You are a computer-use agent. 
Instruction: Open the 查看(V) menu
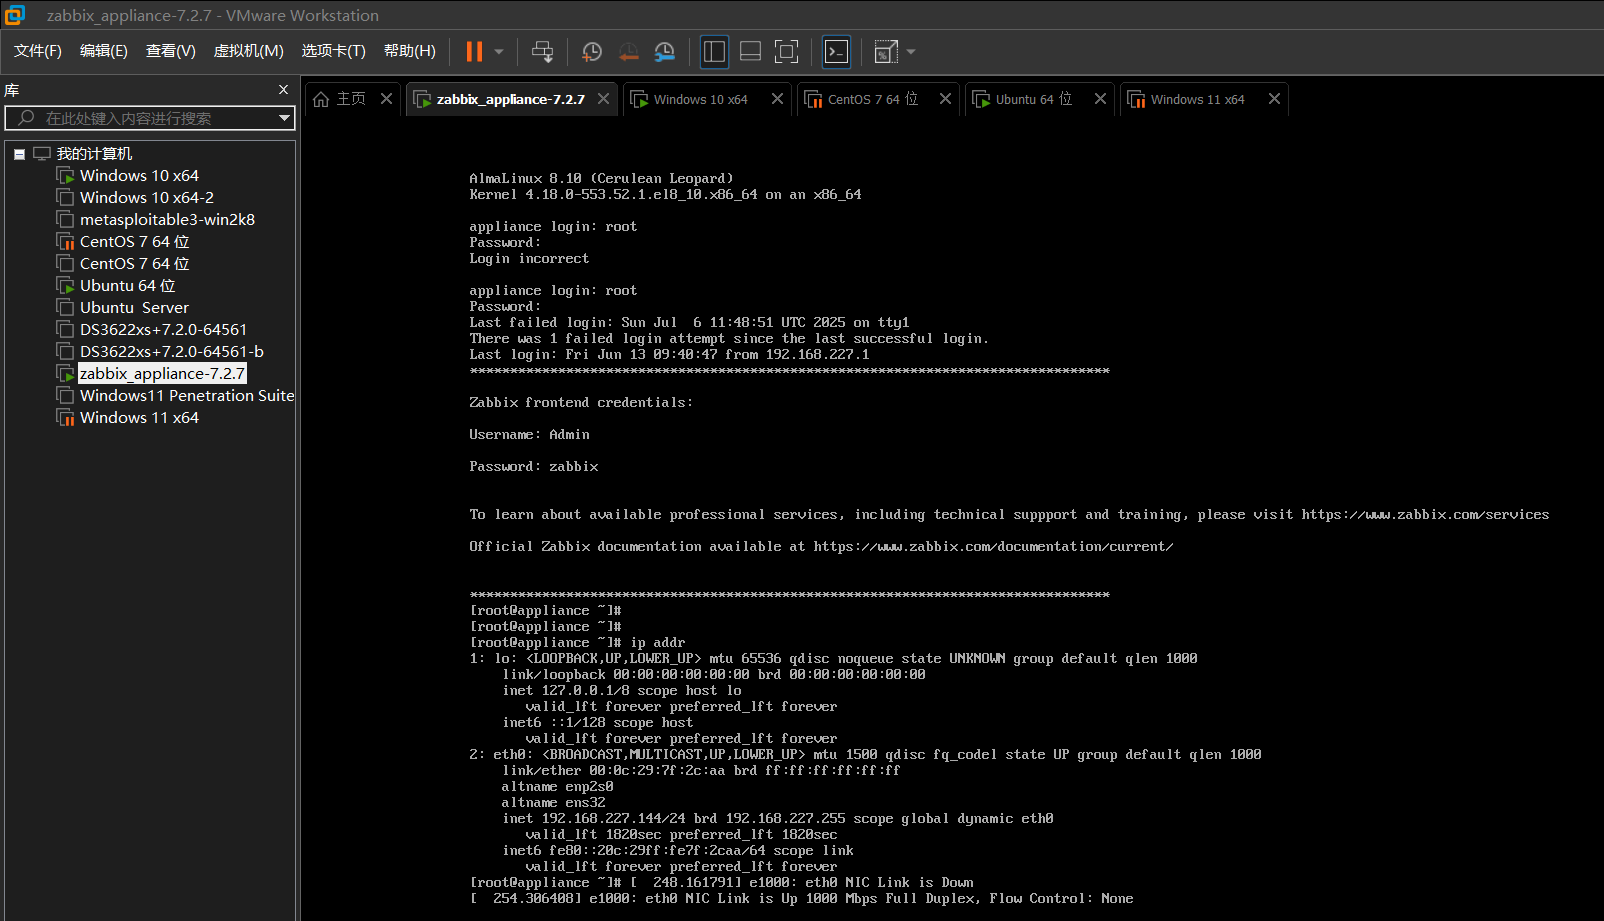171,51
